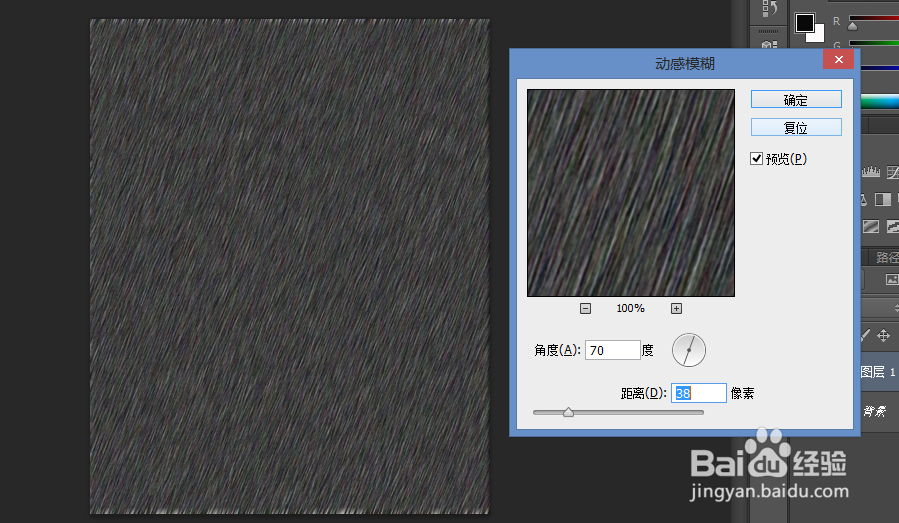Click the lock position move icon
Image resolution: width=899 pixels, height=523 pixels.
884,335
